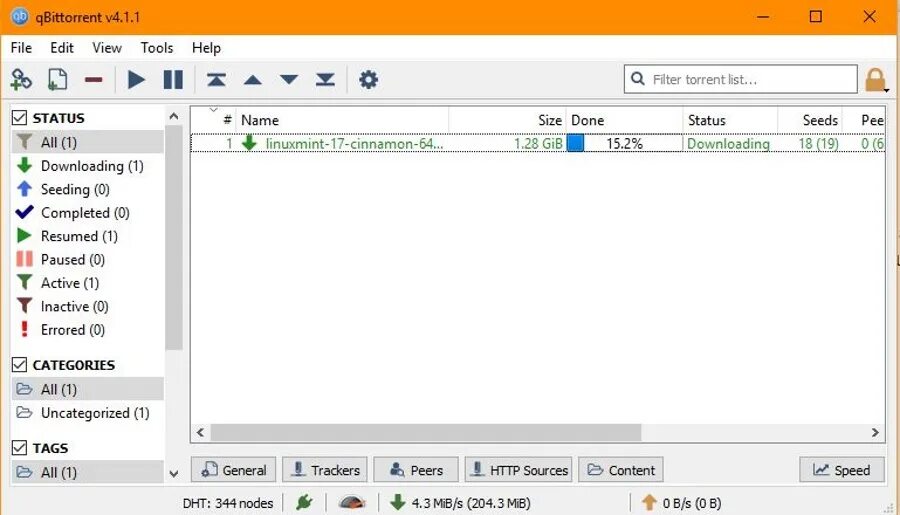Switch to the General tab
This screenshot has width=900, height=515.
pos(234,470)
